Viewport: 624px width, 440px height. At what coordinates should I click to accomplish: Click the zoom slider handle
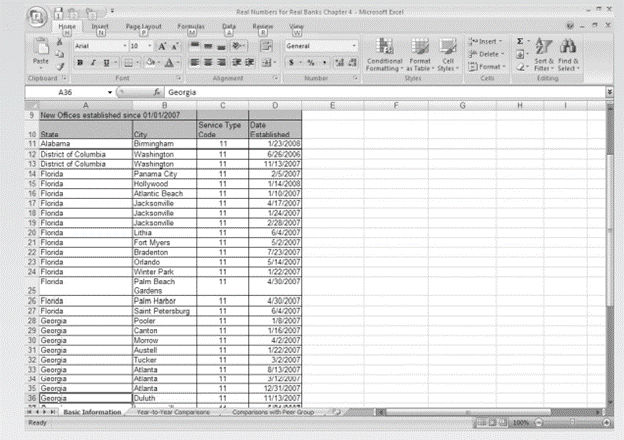coord(572,422)
